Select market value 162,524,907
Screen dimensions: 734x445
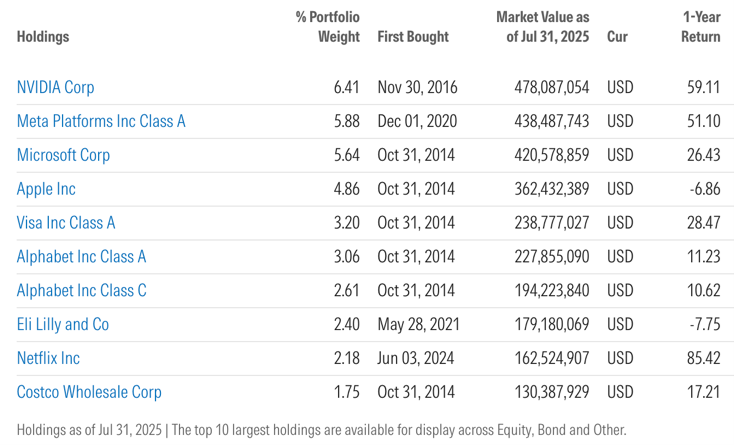(x=552, y=358)
